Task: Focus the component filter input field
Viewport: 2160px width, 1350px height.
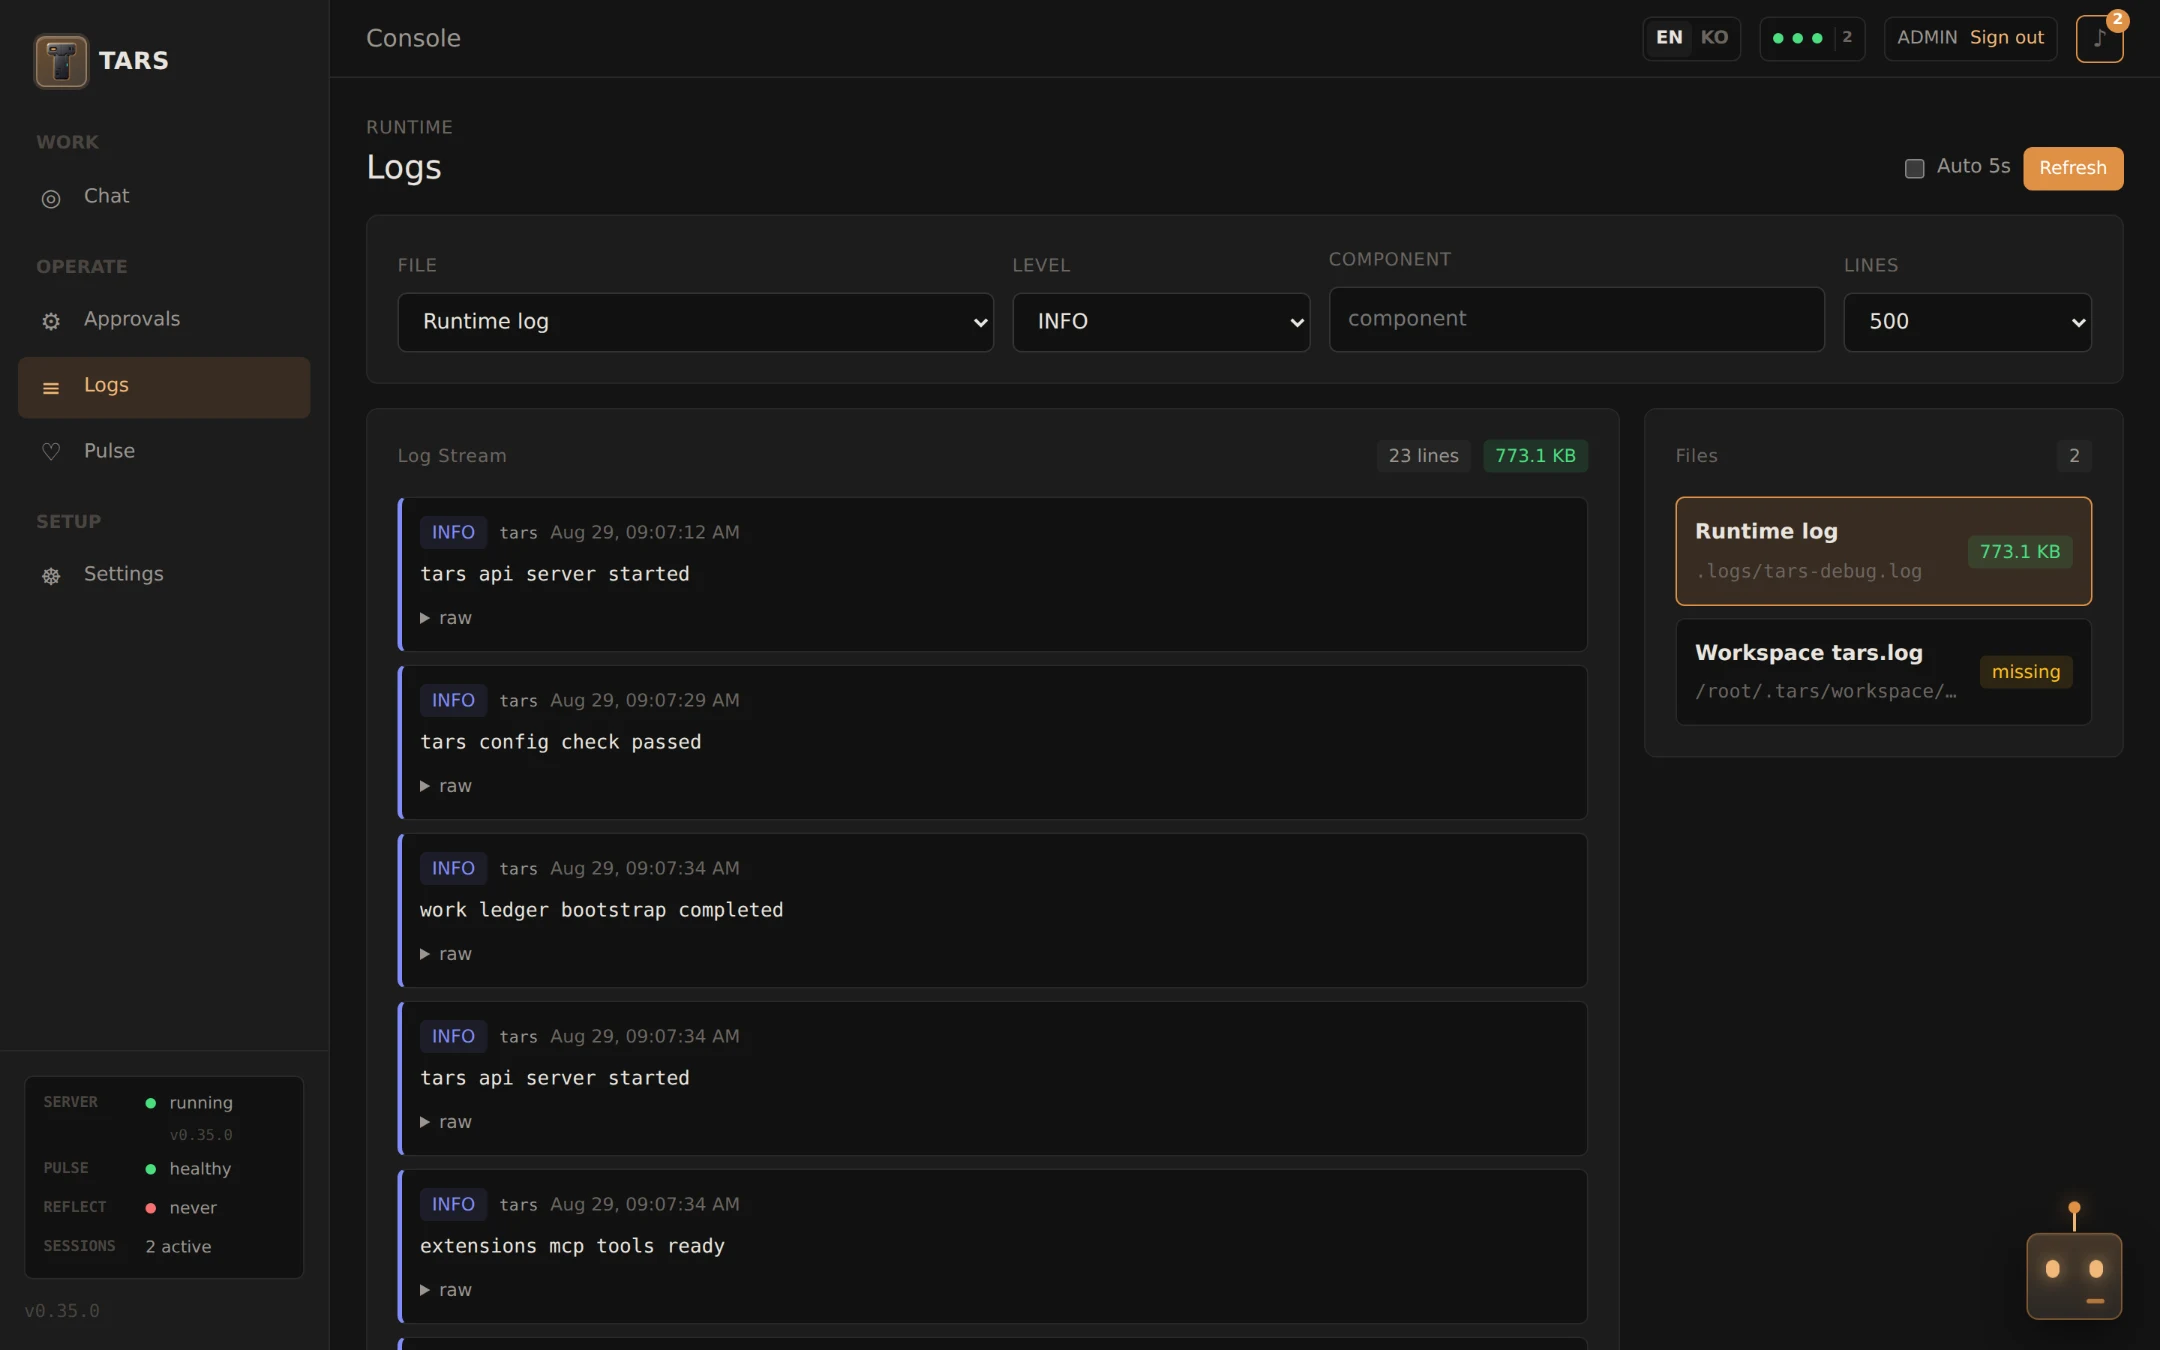Action: [1576, 319]
